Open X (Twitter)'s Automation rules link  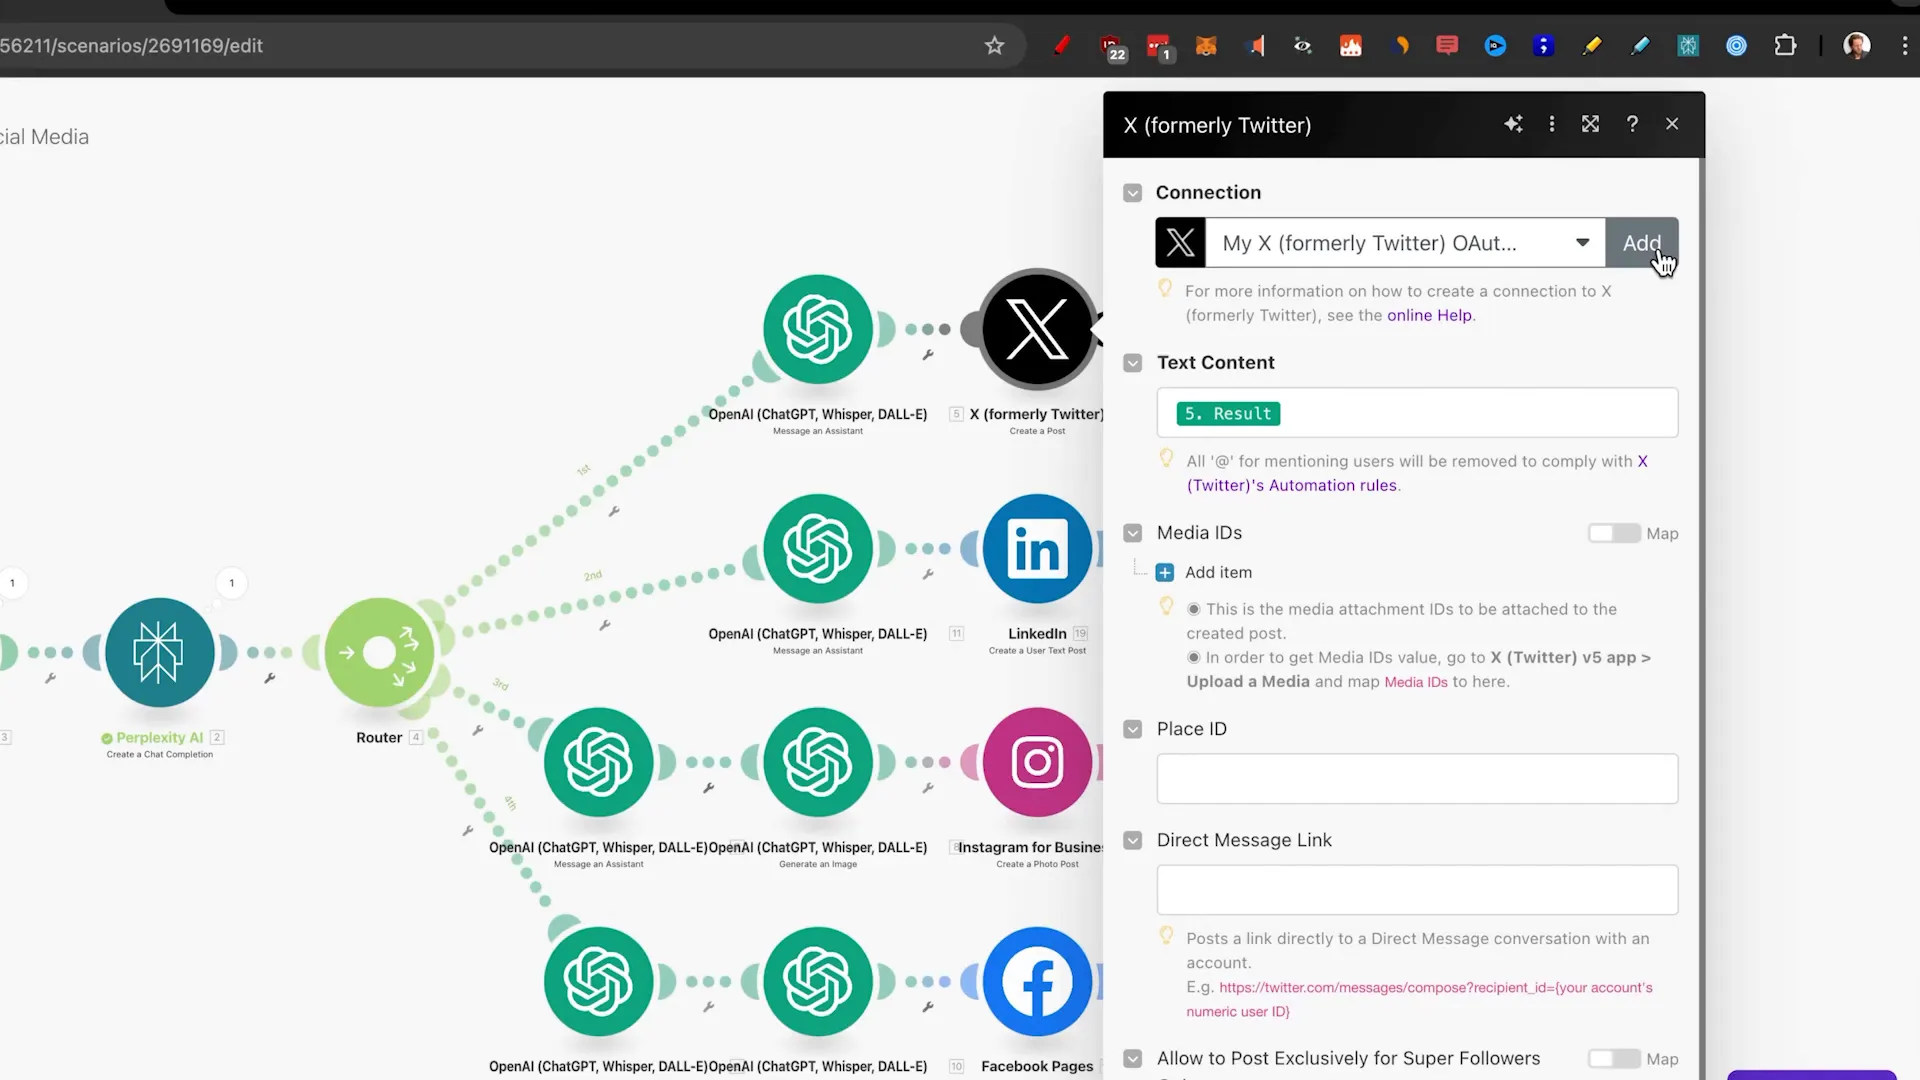tap(1292, 485)
